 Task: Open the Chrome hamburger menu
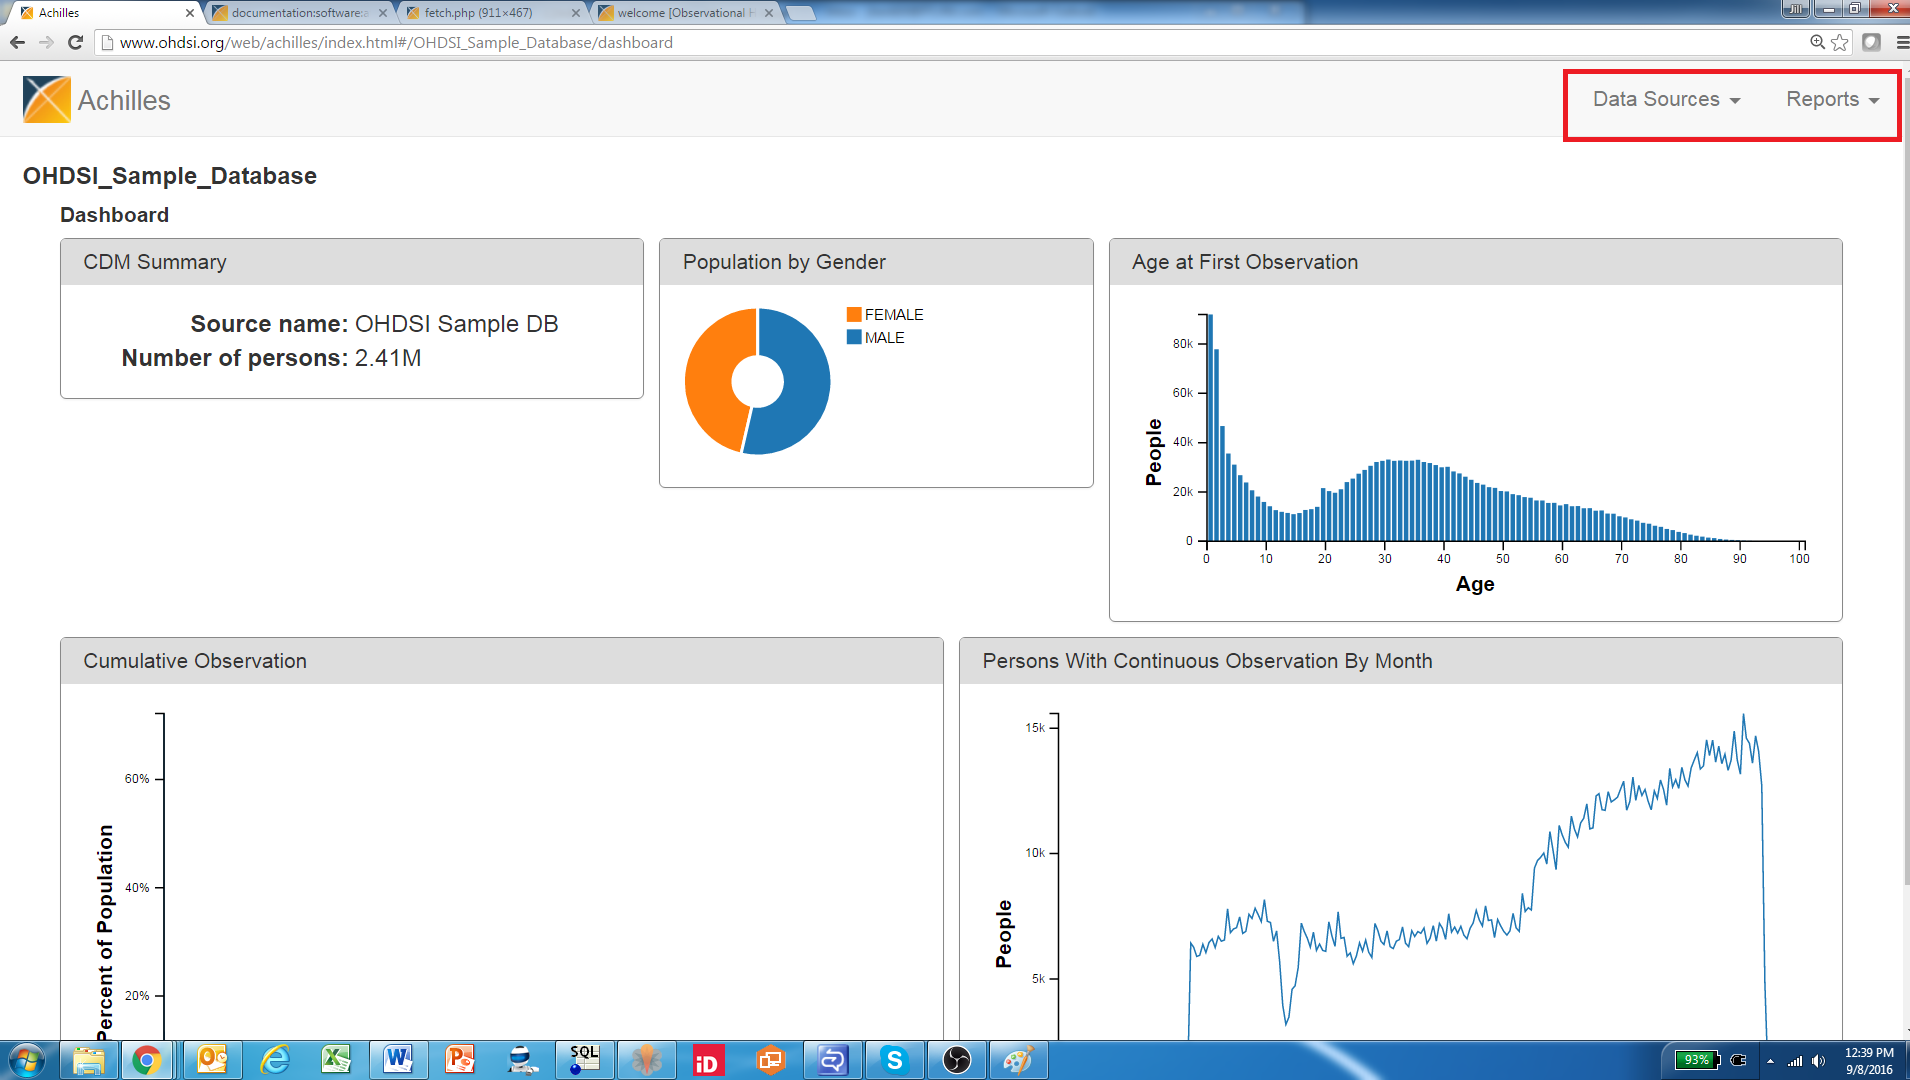point(1901,42)
